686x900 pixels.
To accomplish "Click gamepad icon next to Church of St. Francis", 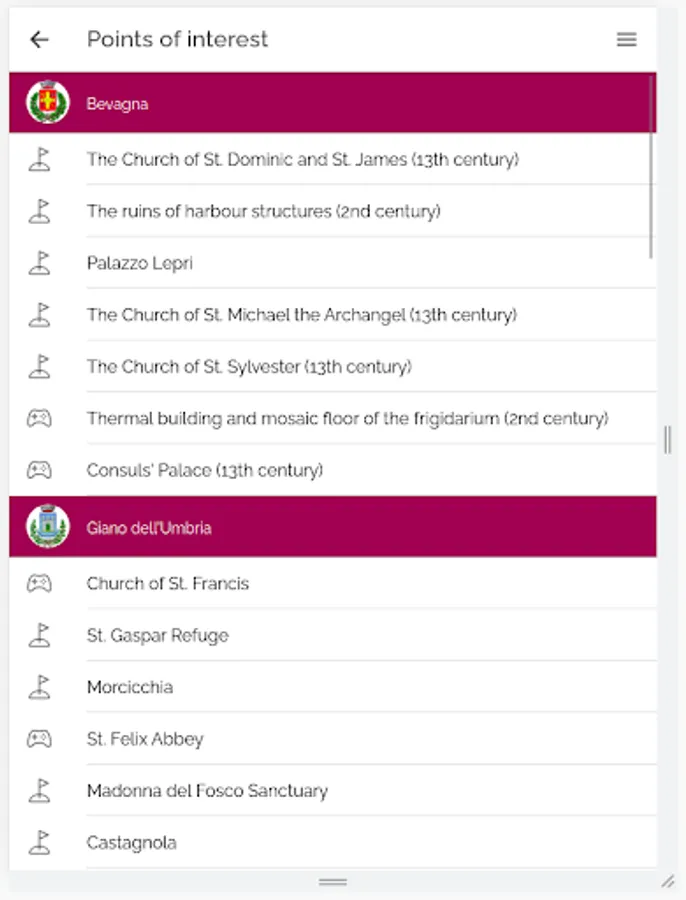I will point(39,583).
